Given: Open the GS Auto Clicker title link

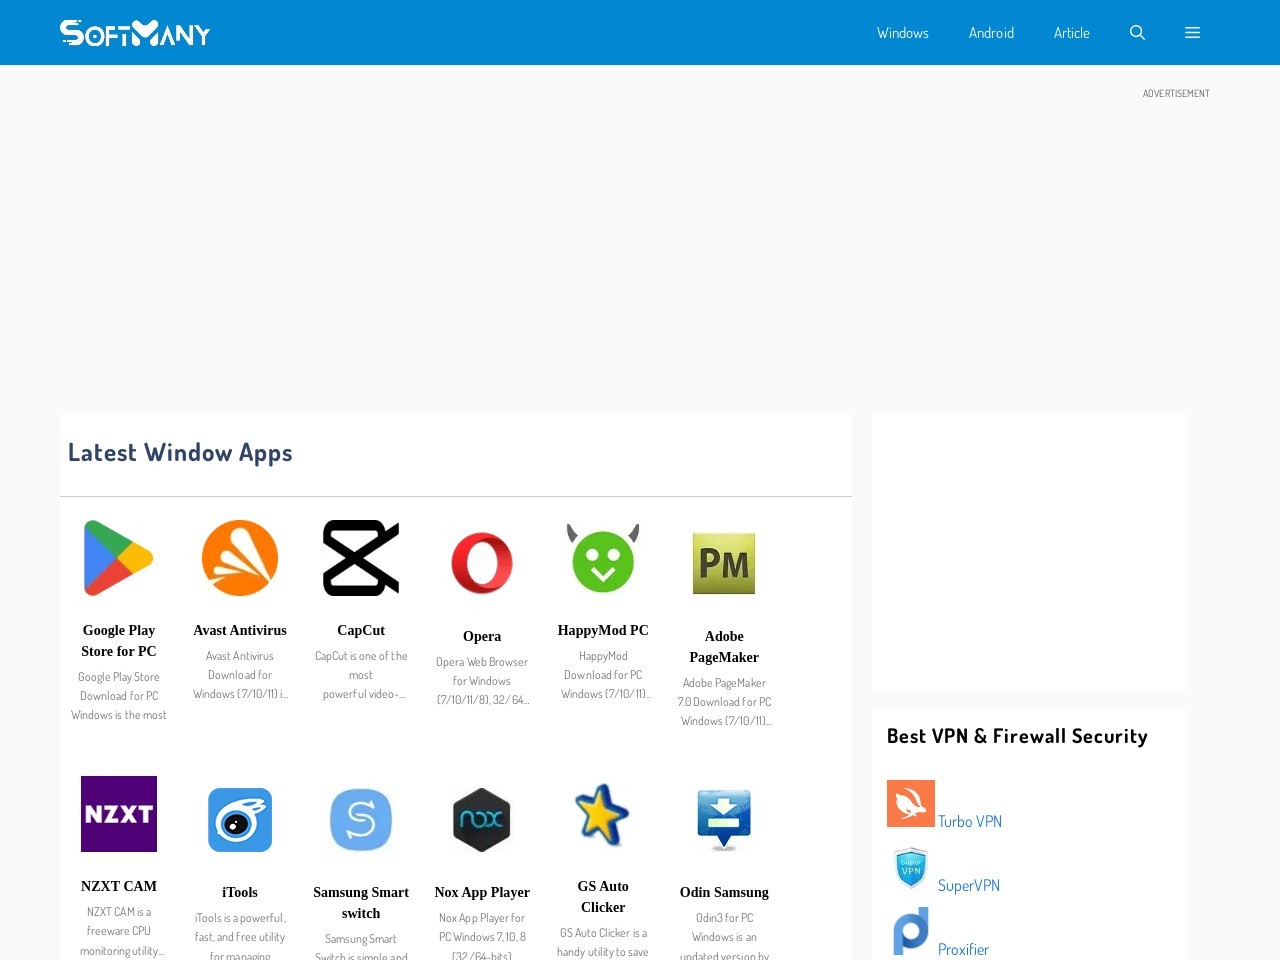Looking at the screenshot, I should [603, 897].
